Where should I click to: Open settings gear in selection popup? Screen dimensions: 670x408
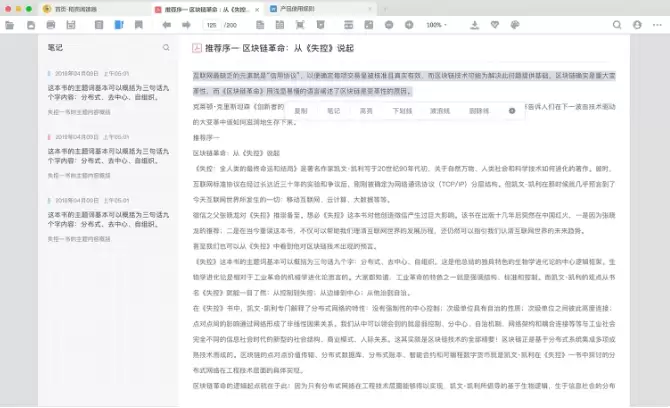click(x=512, y=111)
